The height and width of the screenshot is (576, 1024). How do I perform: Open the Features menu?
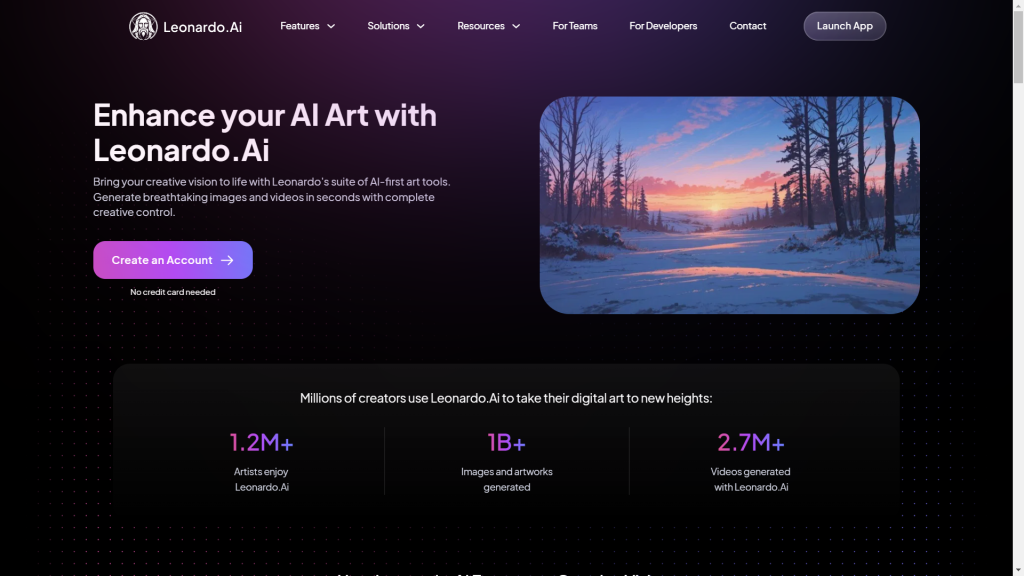[308, 26]
